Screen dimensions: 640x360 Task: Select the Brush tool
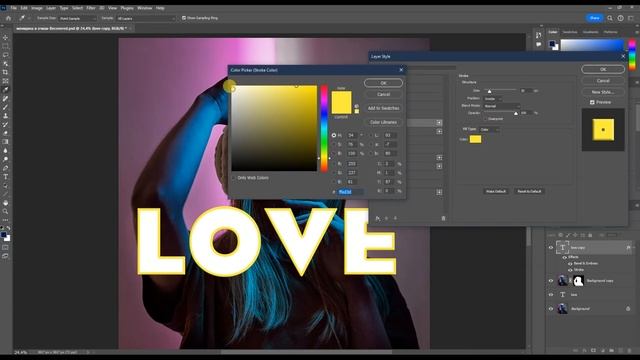(5, 107)
